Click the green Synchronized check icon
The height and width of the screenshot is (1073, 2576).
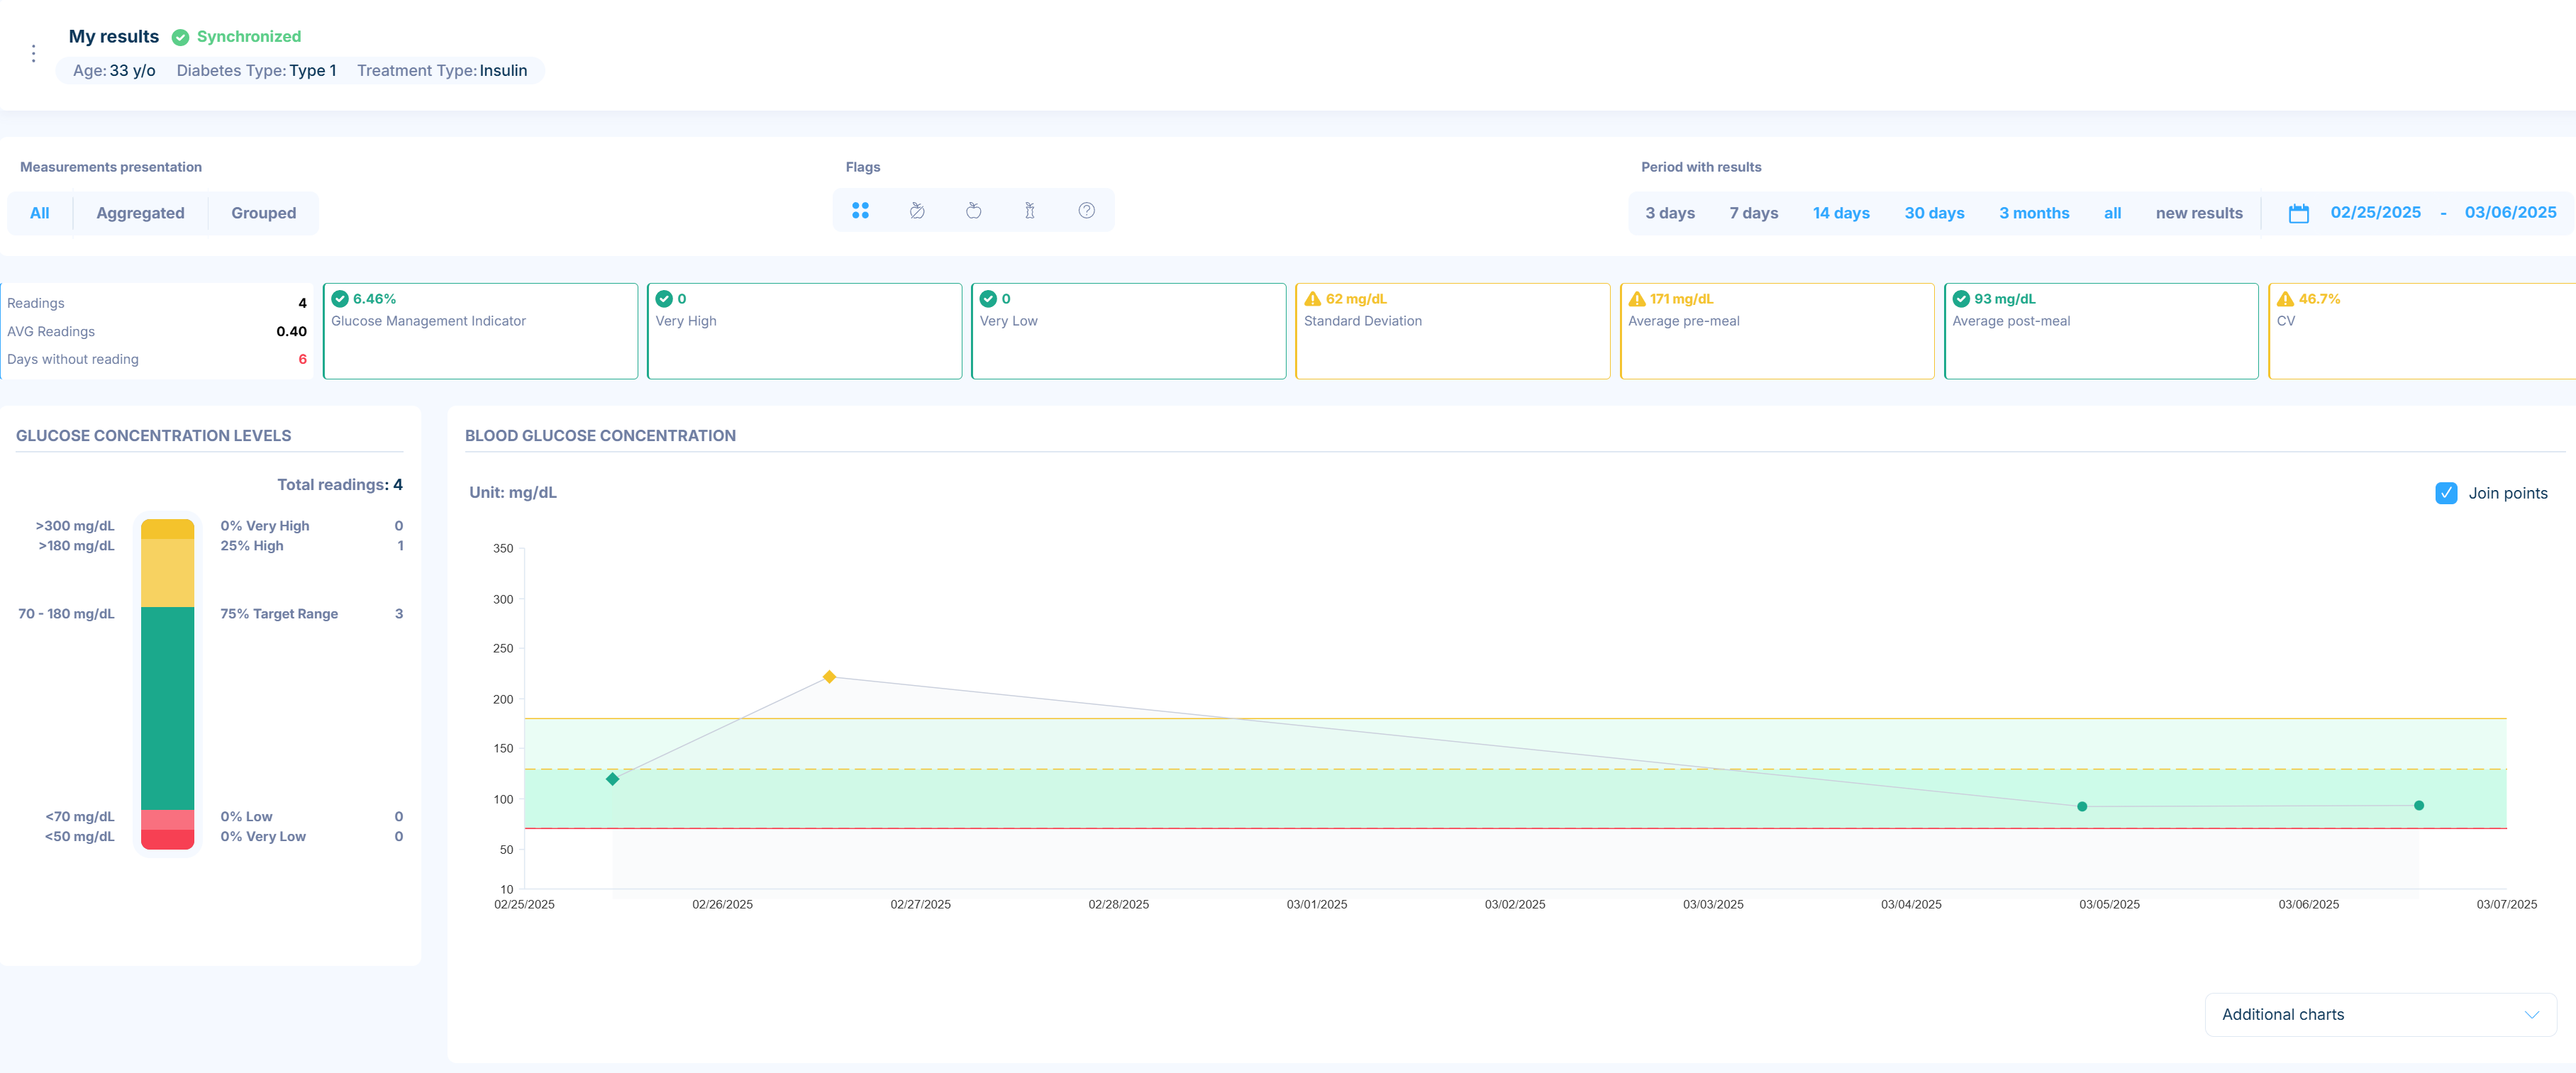pyautogui.click(x=180, y=37)
